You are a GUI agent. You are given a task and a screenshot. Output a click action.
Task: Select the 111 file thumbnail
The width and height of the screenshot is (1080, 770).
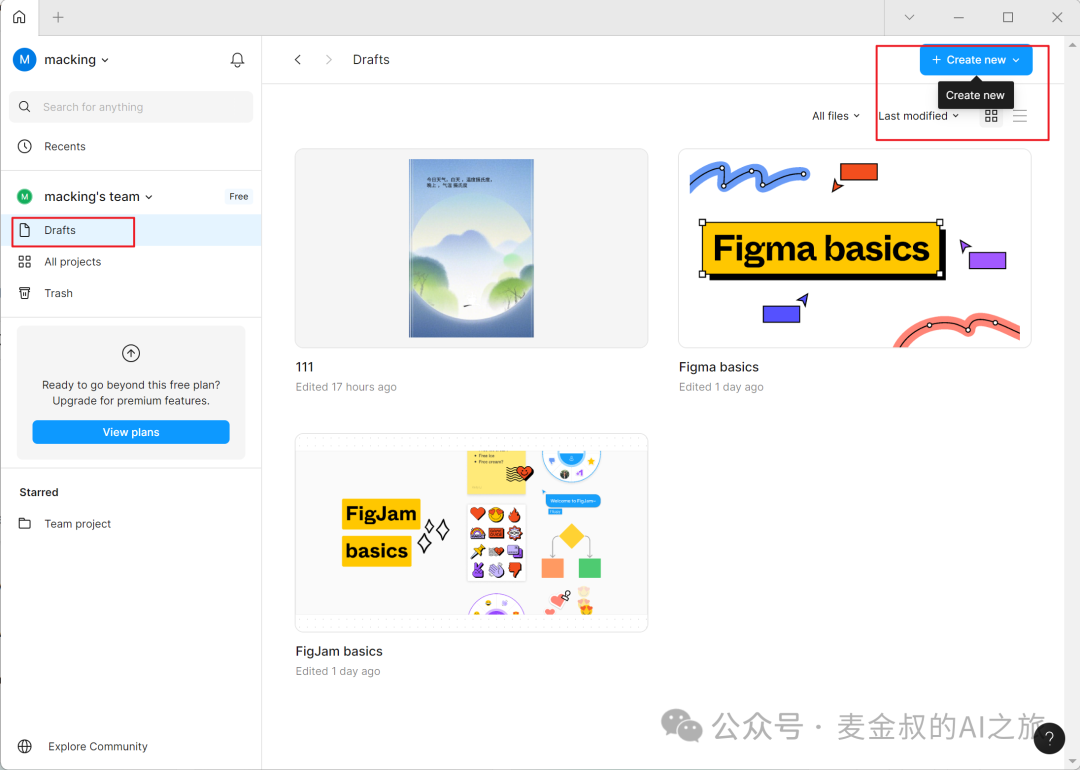[x=471, y=248]
